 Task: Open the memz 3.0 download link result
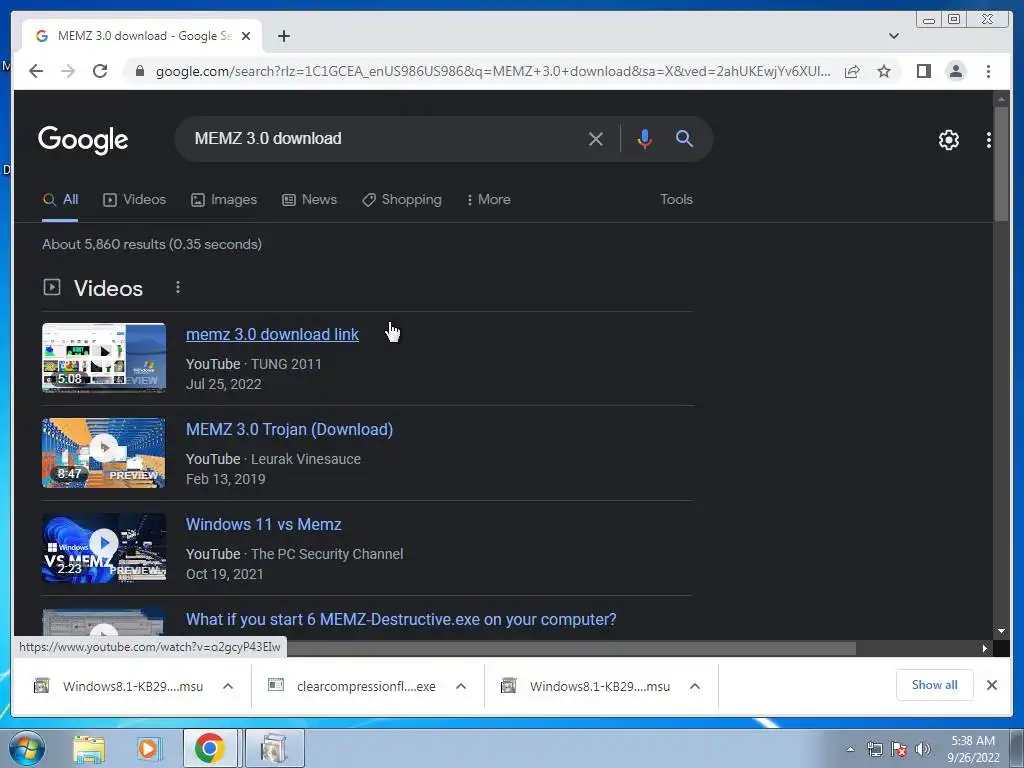click(x=272, y=334)
